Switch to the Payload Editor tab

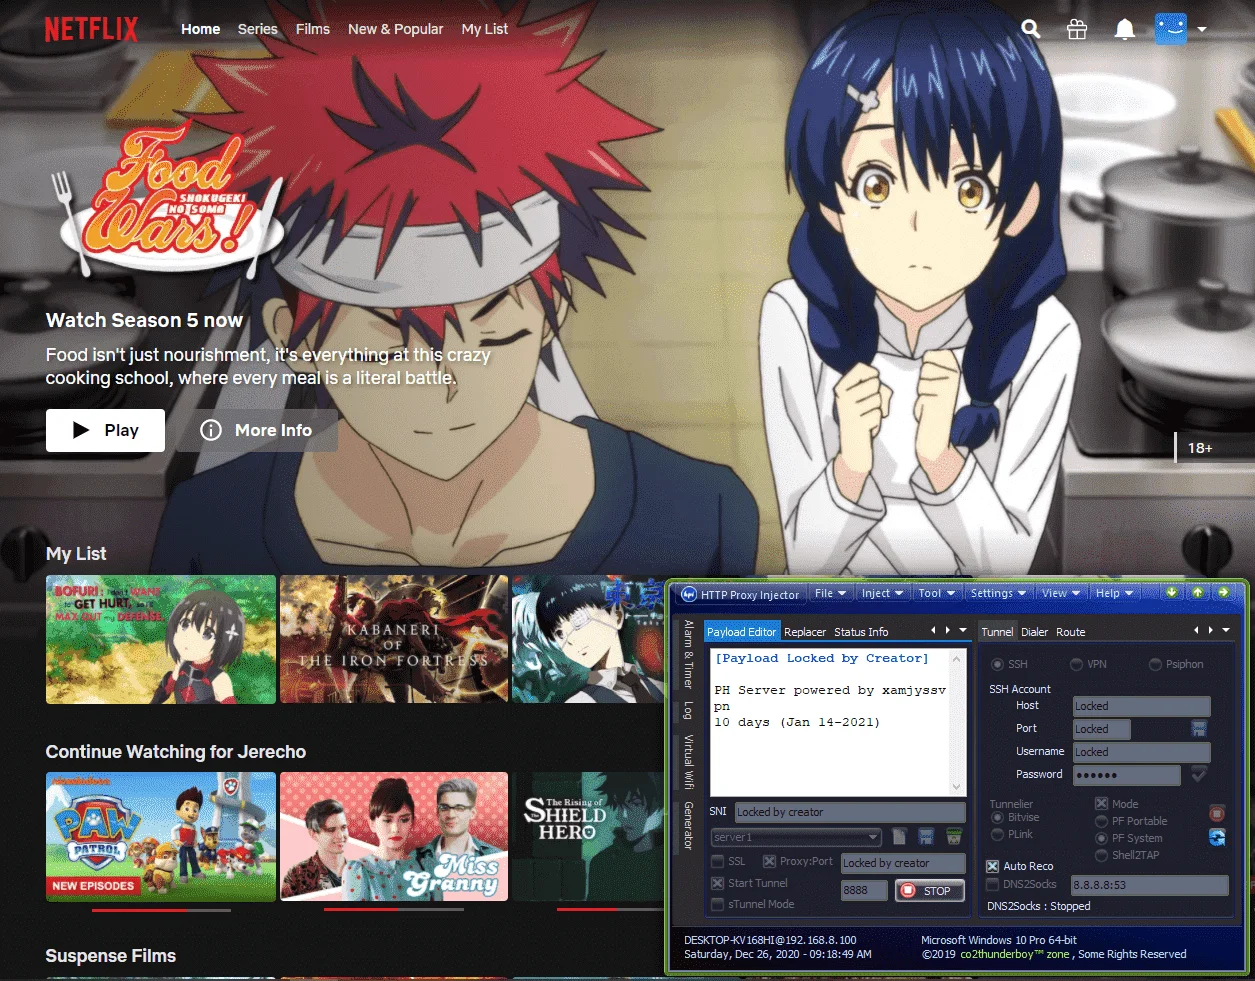point(741,632)
